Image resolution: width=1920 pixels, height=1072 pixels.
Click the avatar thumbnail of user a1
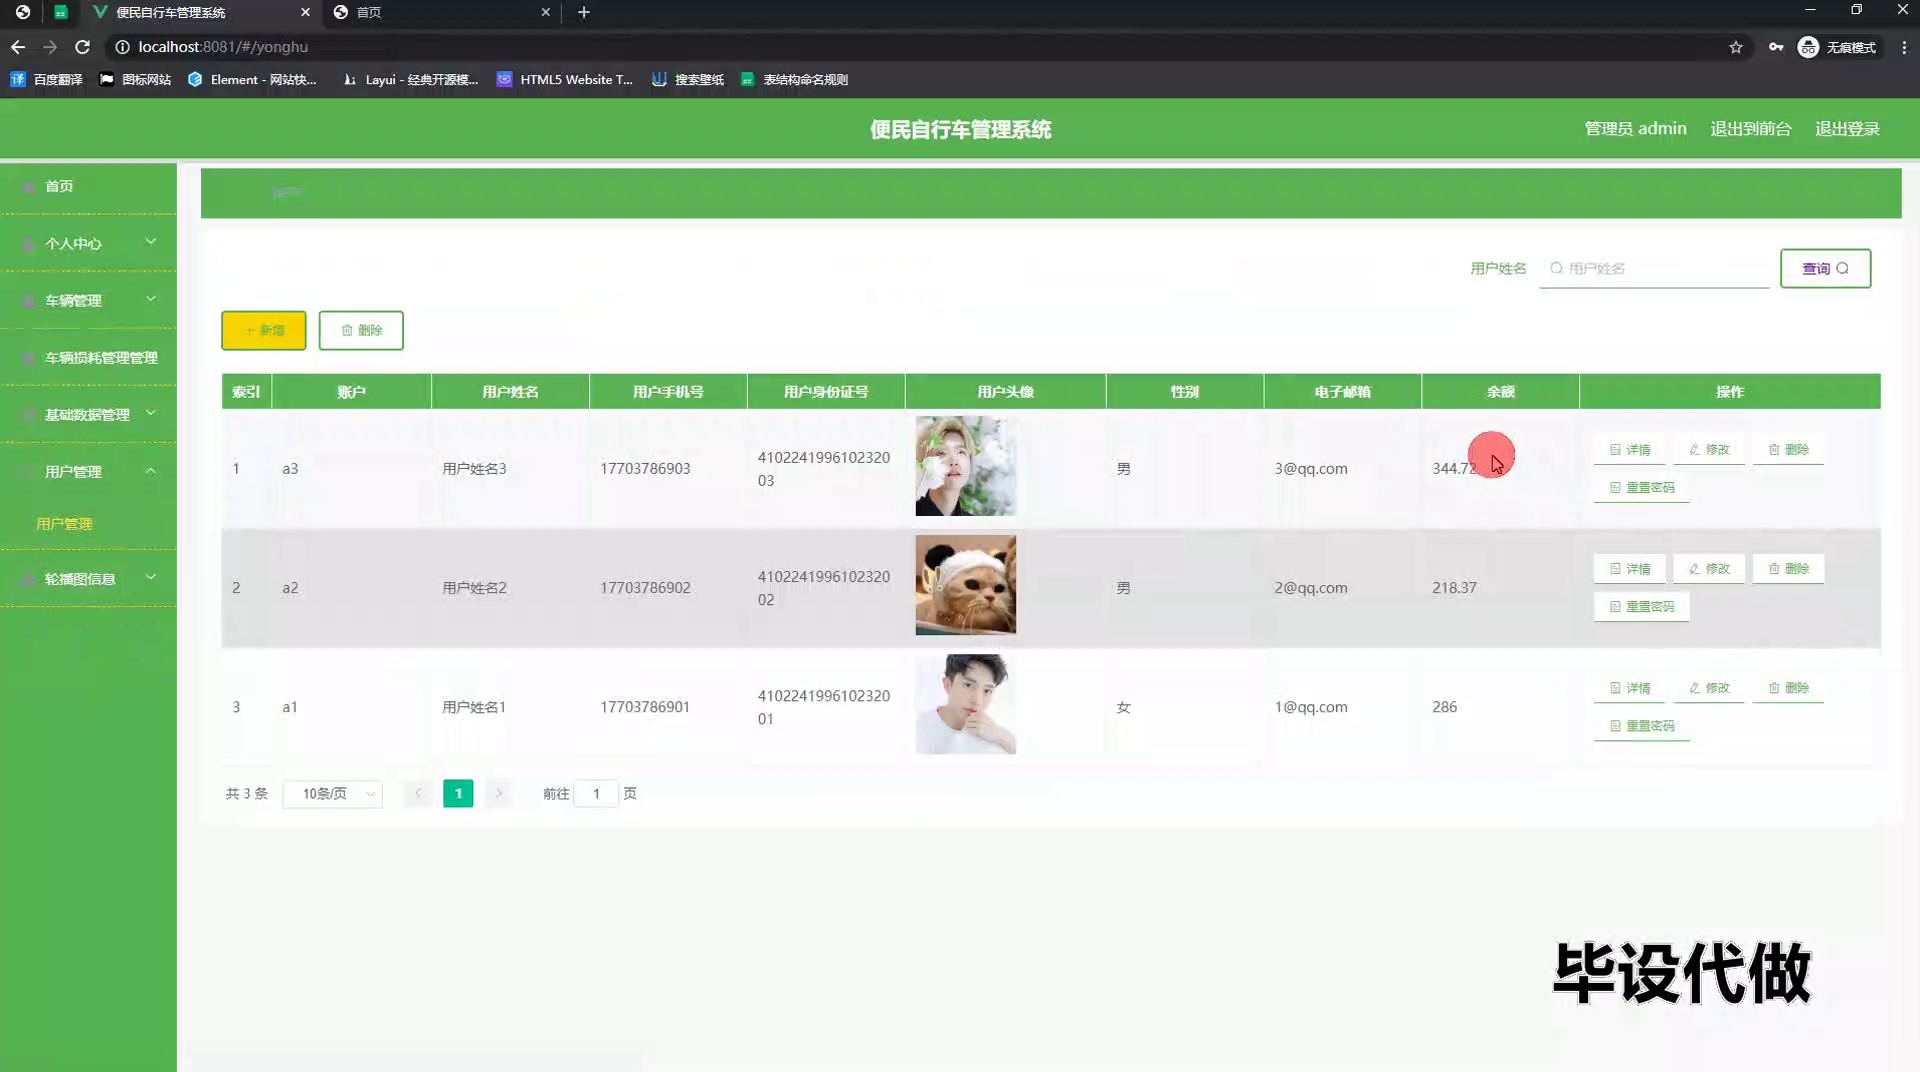tap(965, 704)
